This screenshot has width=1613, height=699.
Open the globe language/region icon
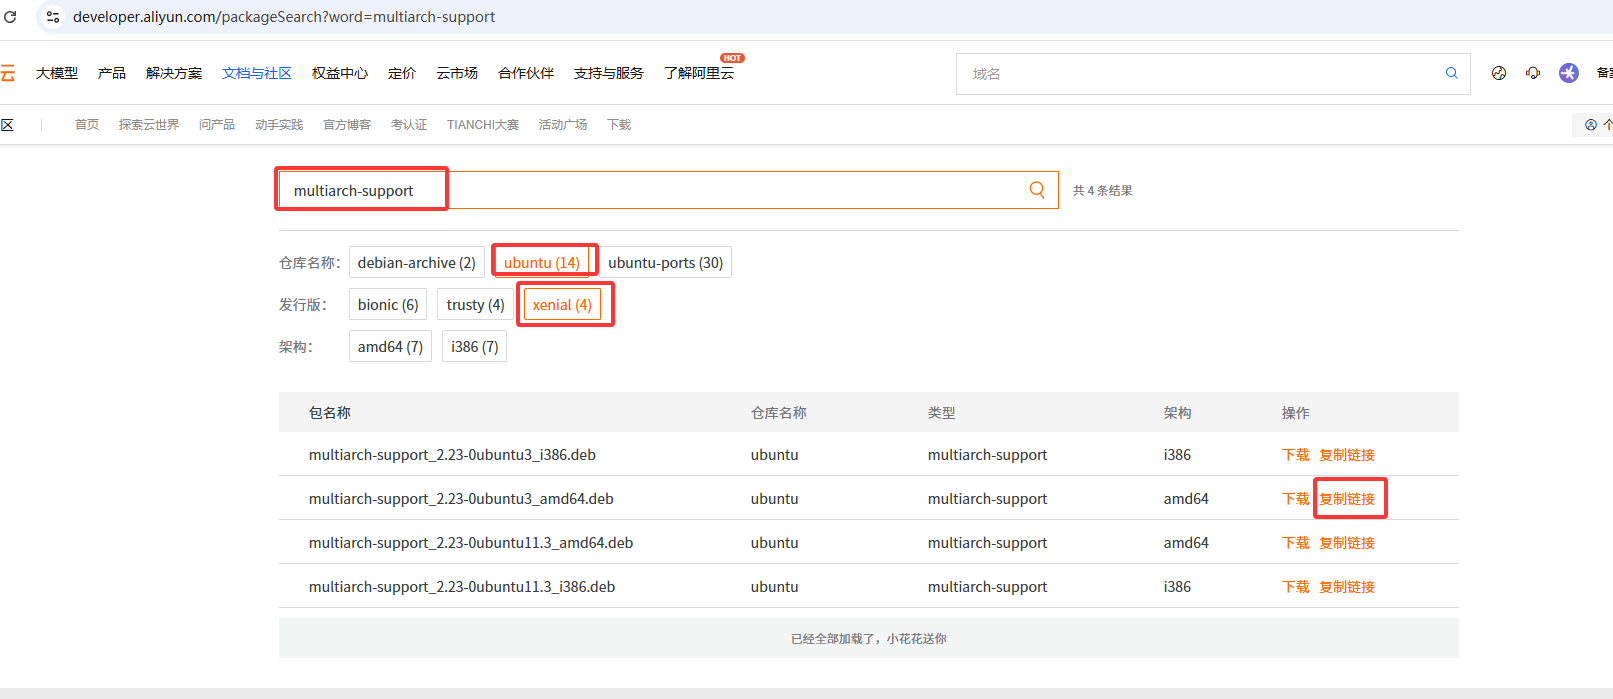pyautogui.click(x=1498, y=73)
